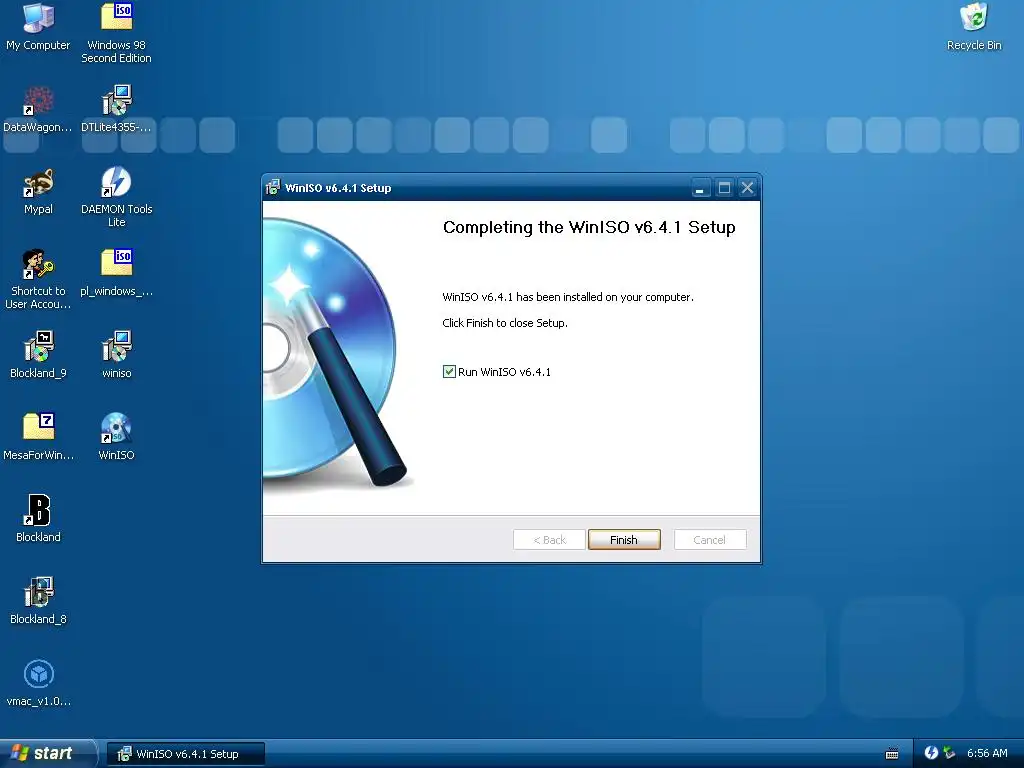Screen dimensions: 1024x768
Task: Open the Recycle Bin
Action: pyautogui.click(x=974, y=26)
